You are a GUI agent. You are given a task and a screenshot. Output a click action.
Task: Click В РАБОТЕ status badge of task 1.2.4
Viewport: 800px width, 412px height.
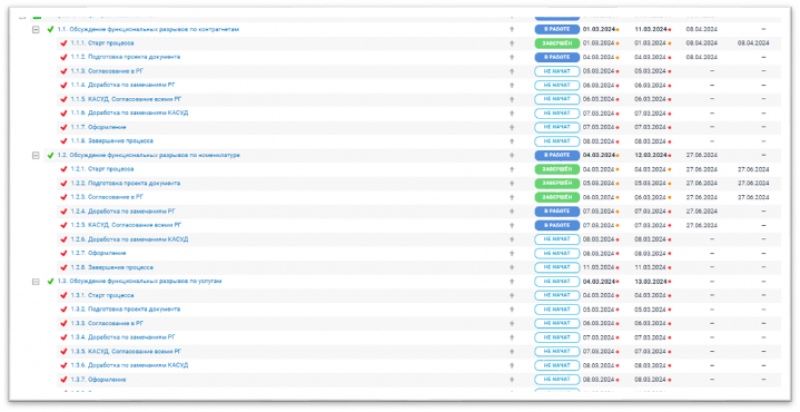pos(557,211)
